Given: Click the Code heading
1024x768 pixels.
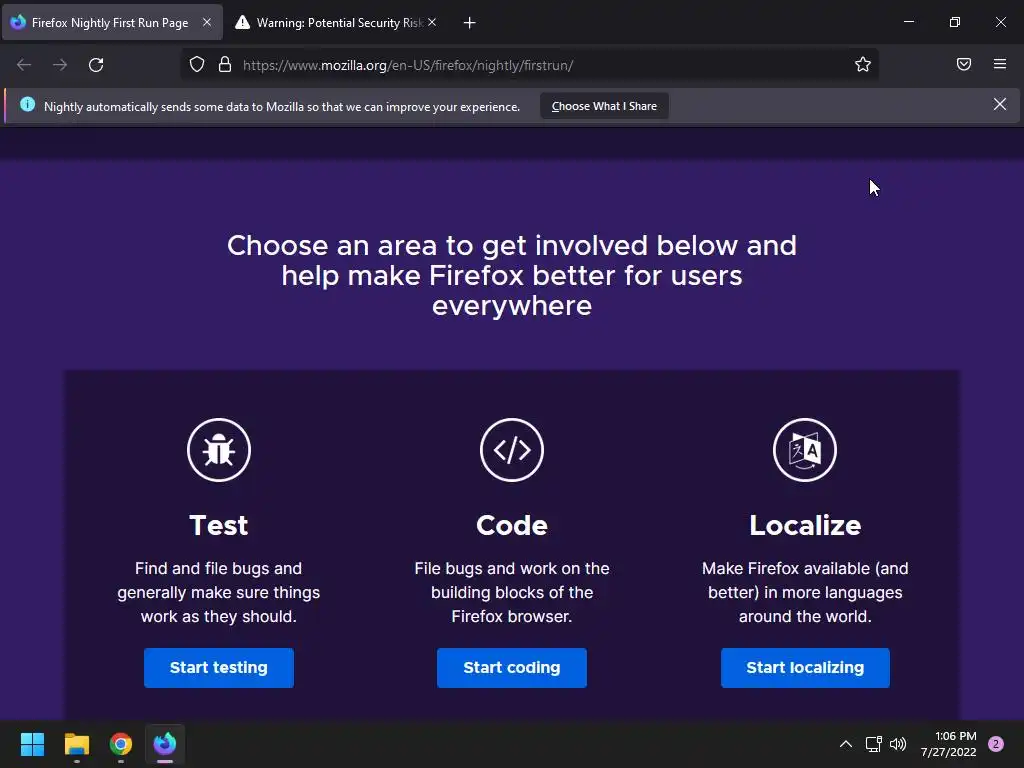Looking at the screenshot, I should click(512, 525).
